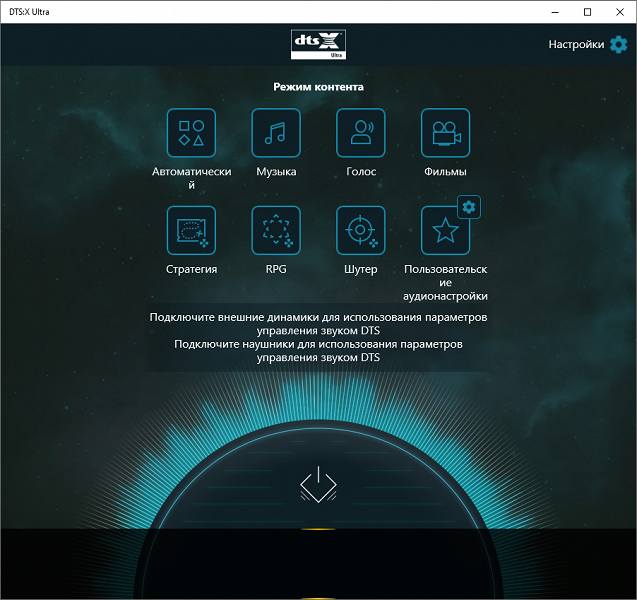This screenshot has width=637, height=600.
Task: Click the Шутер label
Action: [361, 269]
